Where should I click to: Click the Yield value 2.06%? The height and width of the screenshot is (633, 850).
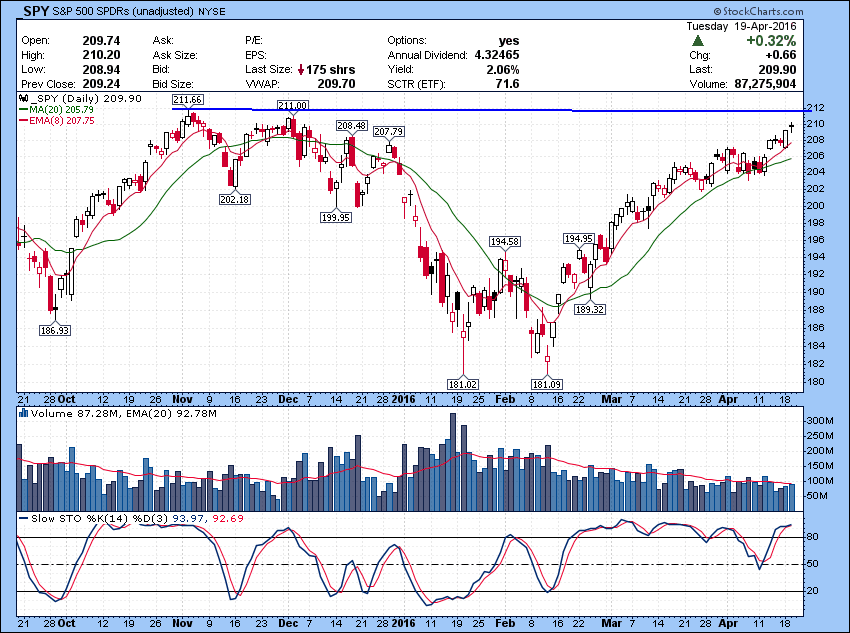[x=503, y=69]
